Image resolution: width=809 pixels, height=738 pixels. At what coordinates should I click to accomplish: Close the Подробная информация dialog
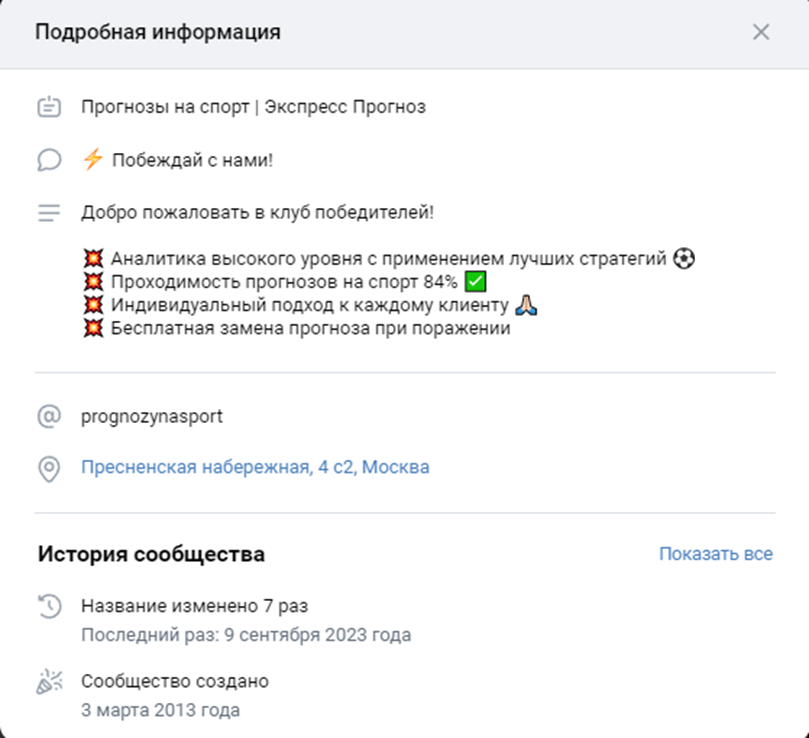click(762, 31)
